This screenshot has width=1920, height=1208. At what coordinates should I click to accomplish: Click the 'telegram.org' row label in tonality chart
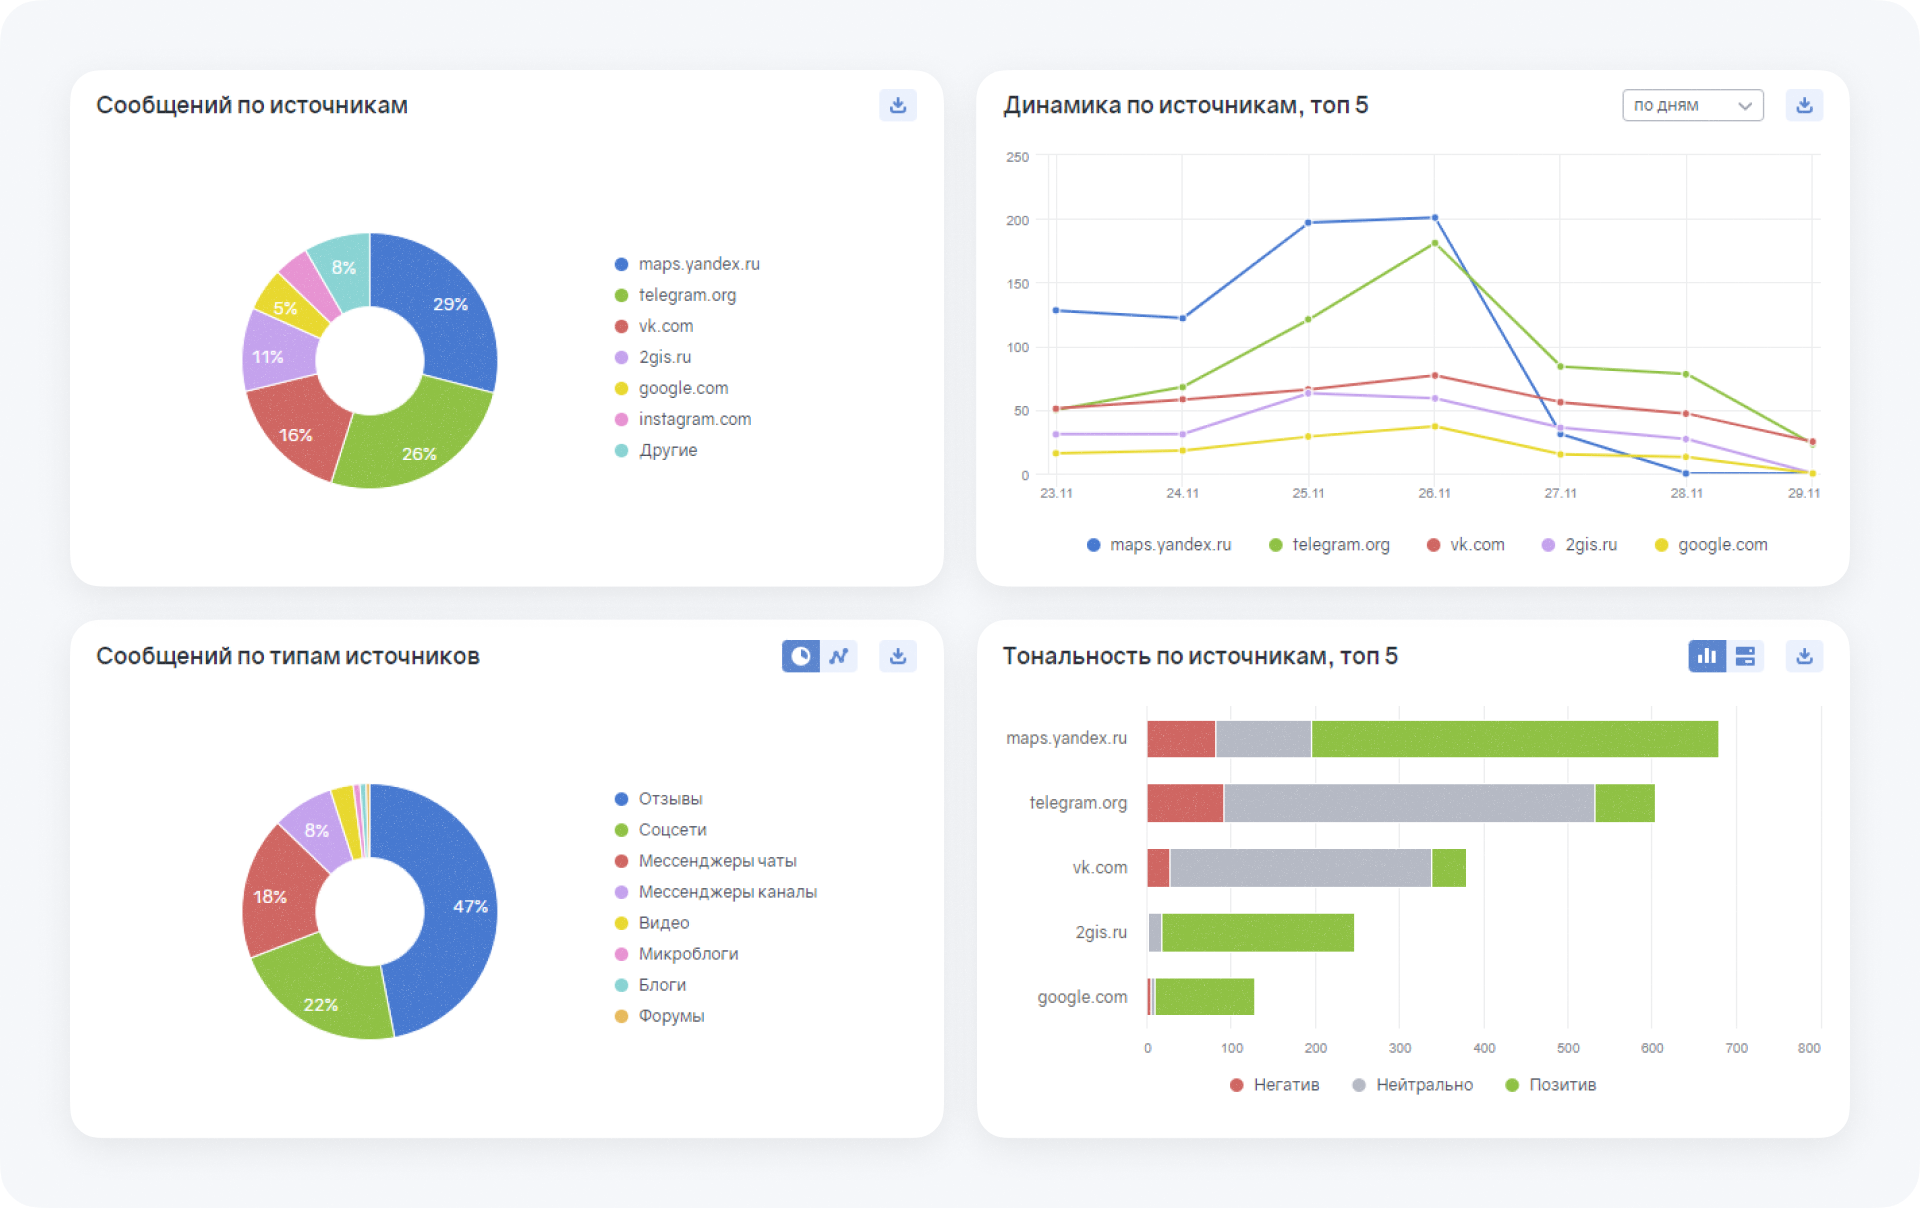coord(1078,803)
